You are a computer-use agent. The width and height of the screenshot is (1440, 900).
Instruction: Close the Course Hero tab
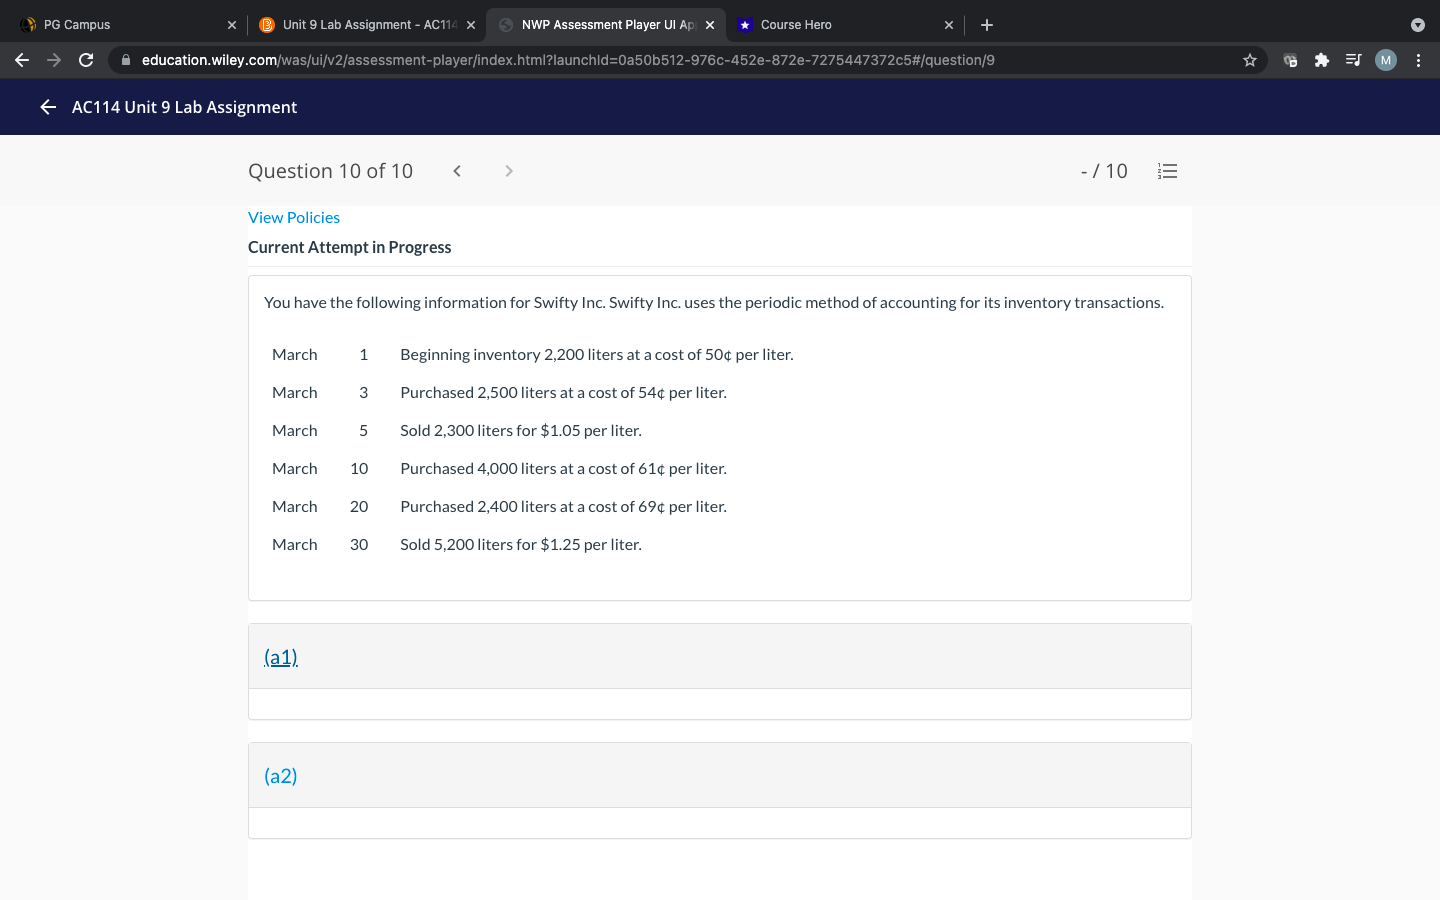(949, 25)
